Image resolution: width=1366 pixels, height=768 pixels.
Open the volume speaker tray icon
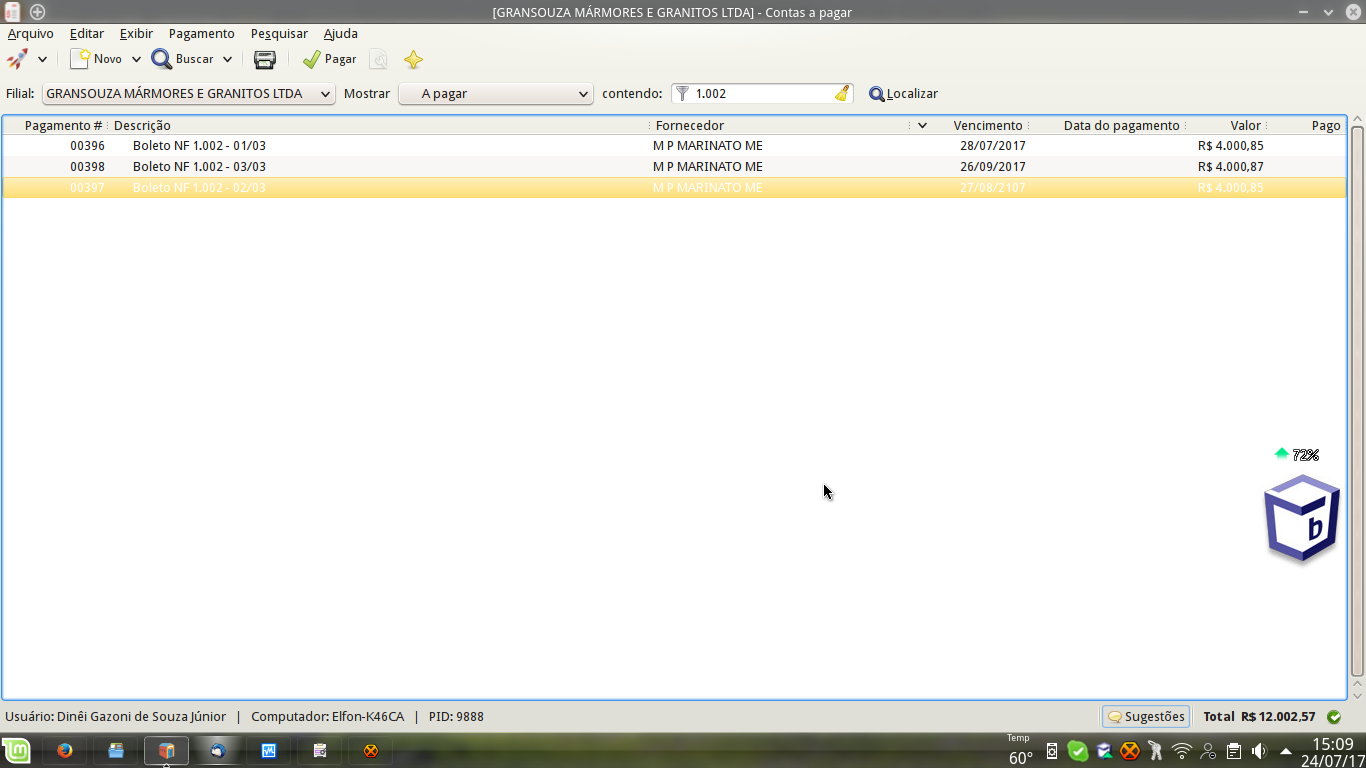tap(1258, 750)
